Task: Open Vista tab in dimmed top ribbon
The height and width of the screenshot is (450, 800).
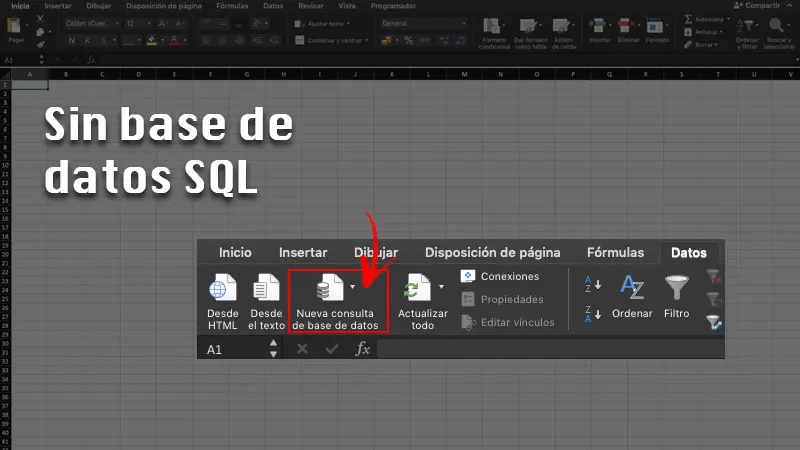Action: [x=346, y=6]
